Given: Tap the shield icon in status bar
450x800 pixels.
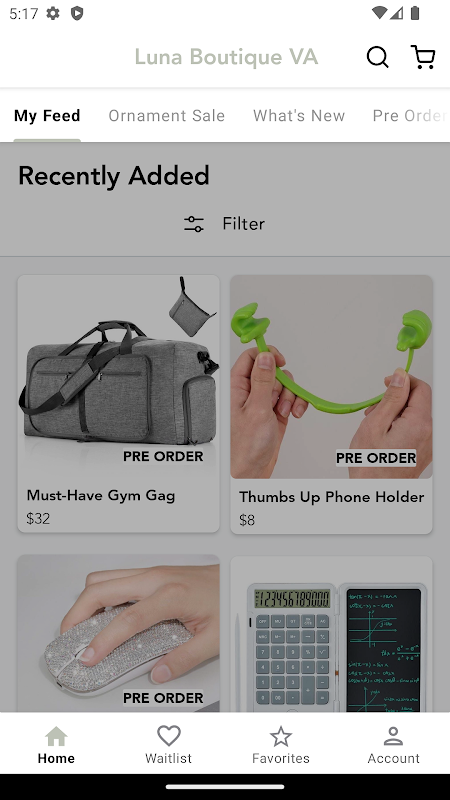Looking at the screenshot, I should click(x=77, y=13).
